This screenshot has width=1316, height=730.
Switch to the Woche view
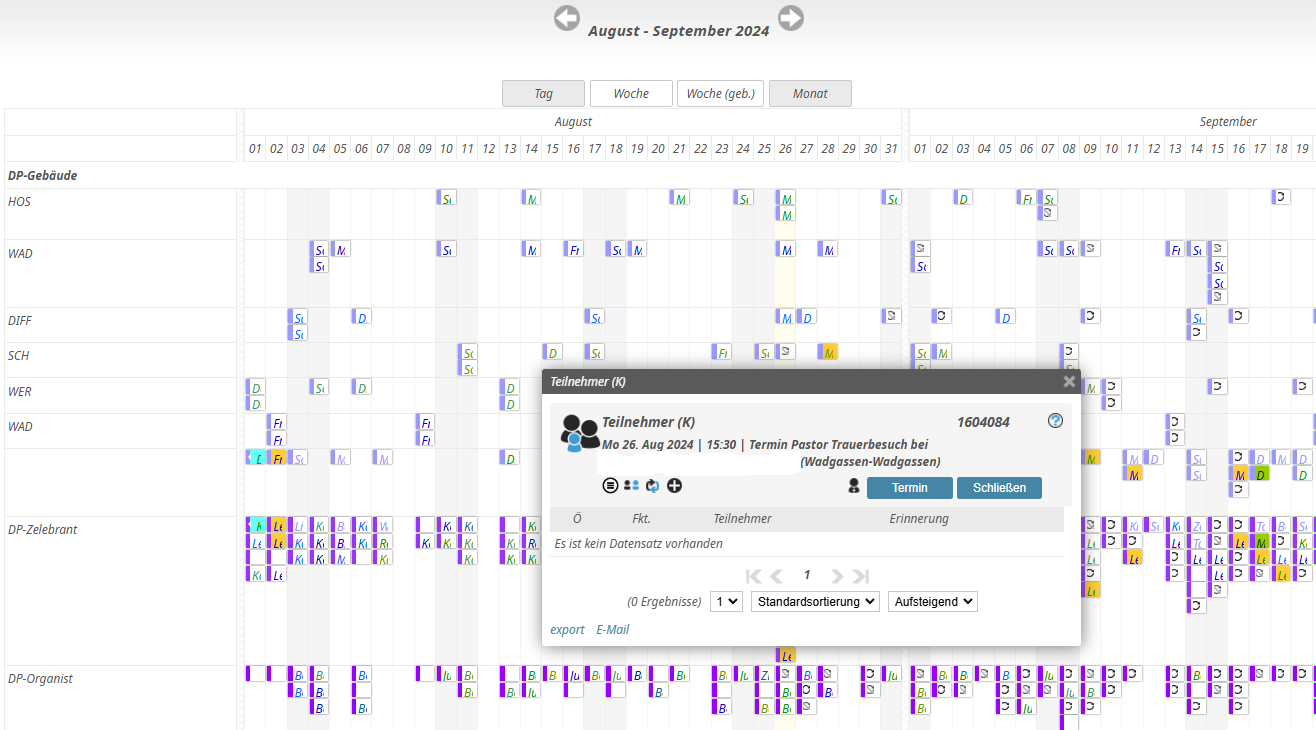[x=631, y=94]
